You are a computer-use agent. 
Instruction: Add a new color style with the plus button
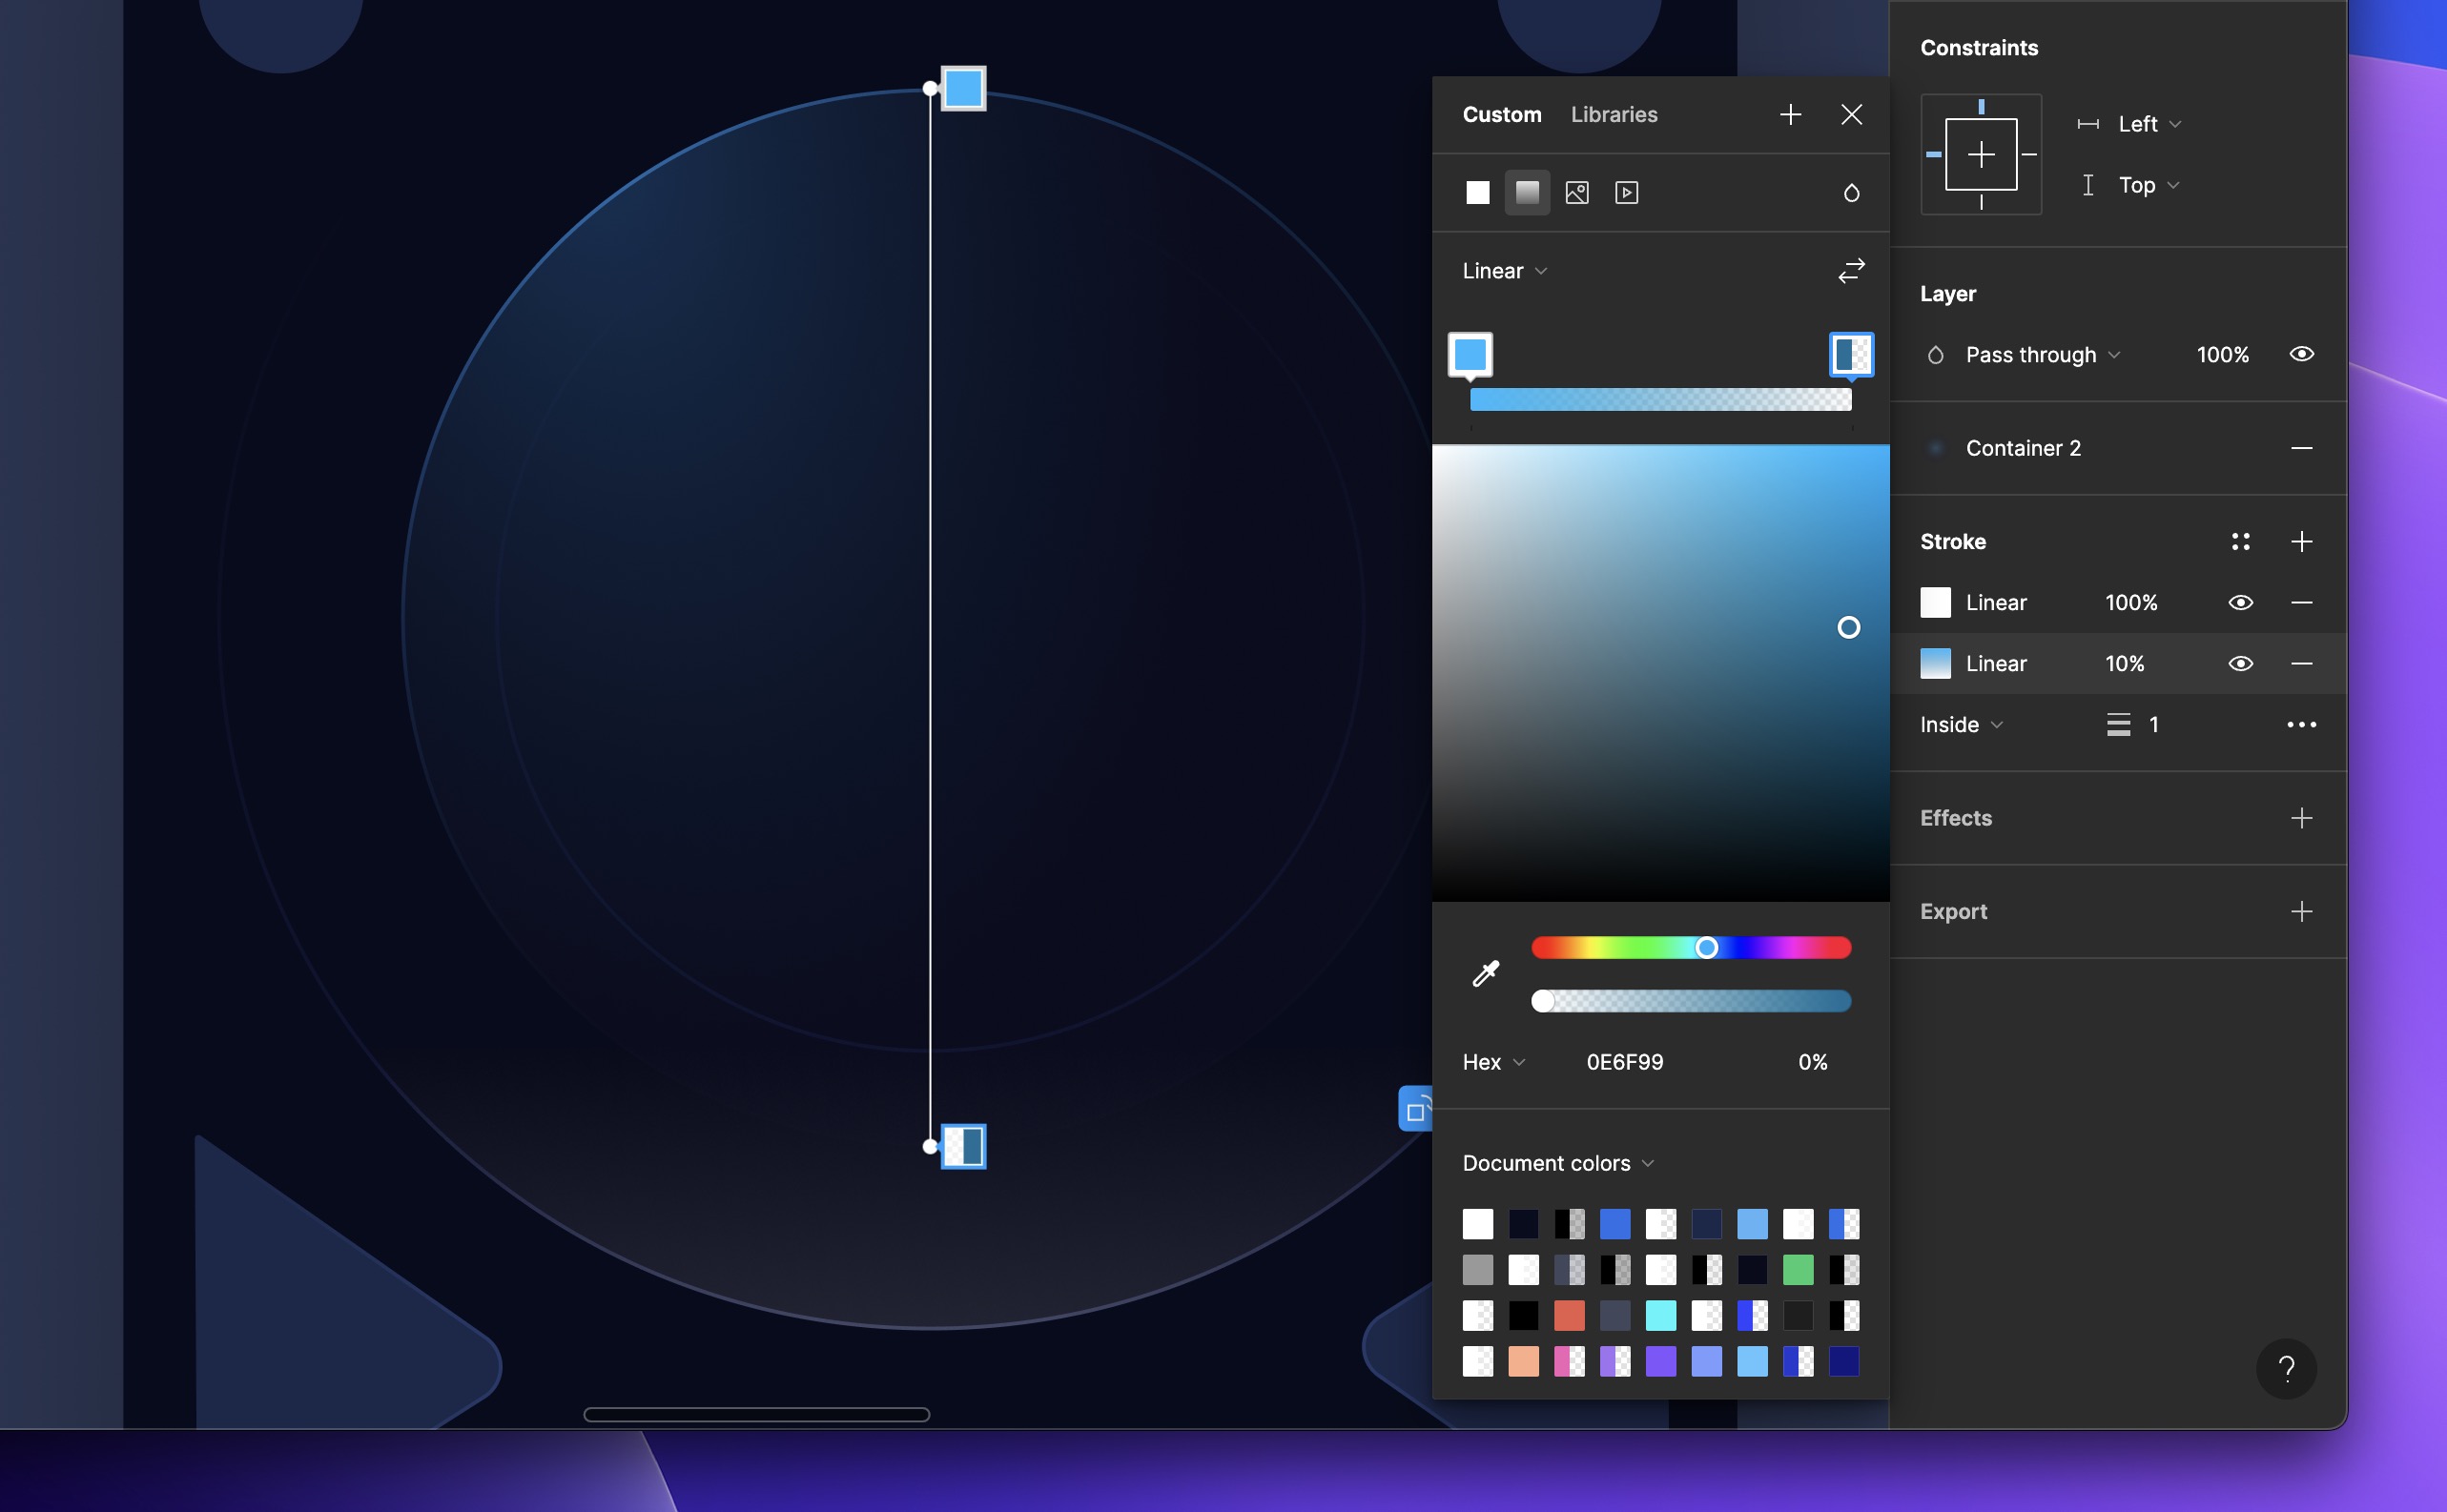pyautogui.click(x=1790, y=114)
